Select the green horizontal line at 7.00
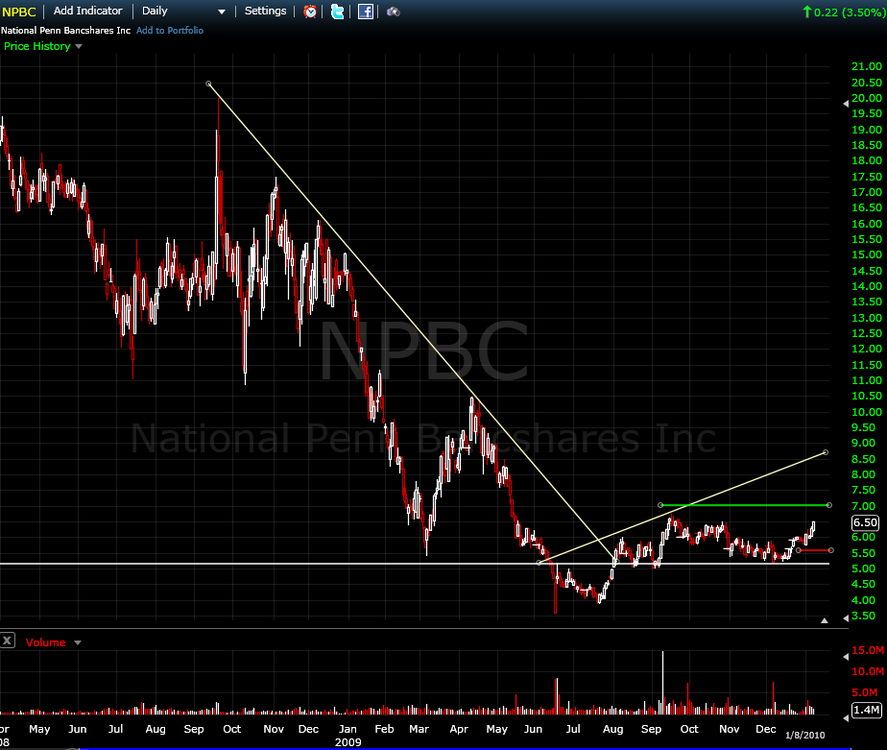 [x=744, y=505]
